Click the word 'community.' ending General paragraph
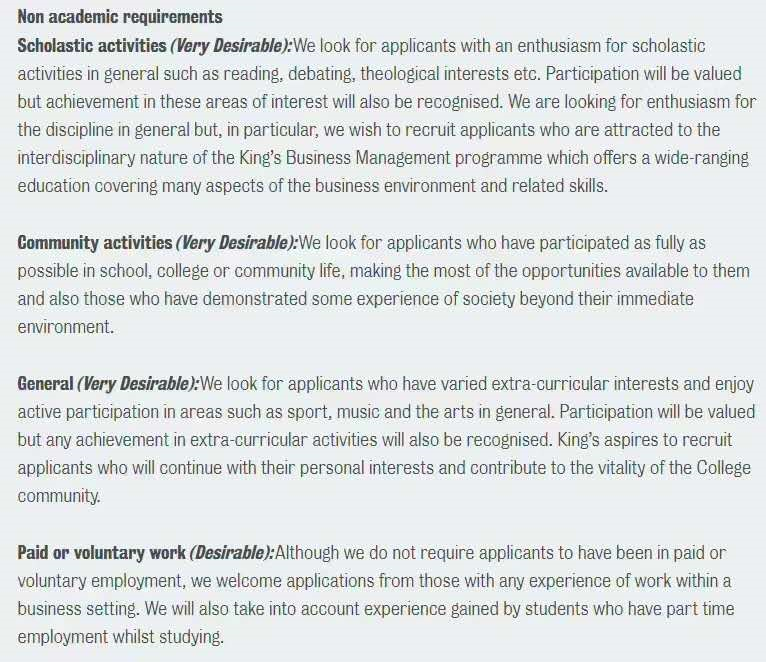The image size is (766, 662). [x=59, y=496]
